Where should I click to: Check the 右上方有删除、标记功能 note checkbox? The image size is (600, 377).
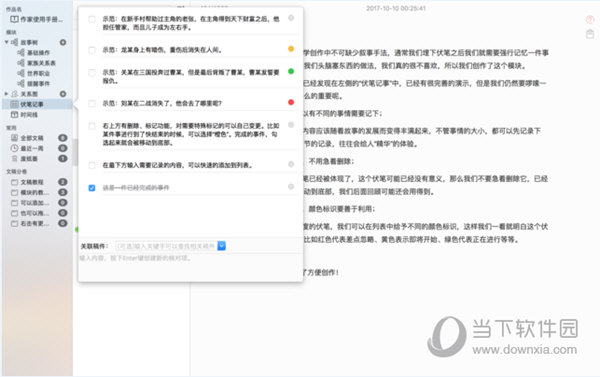(92, 126)
